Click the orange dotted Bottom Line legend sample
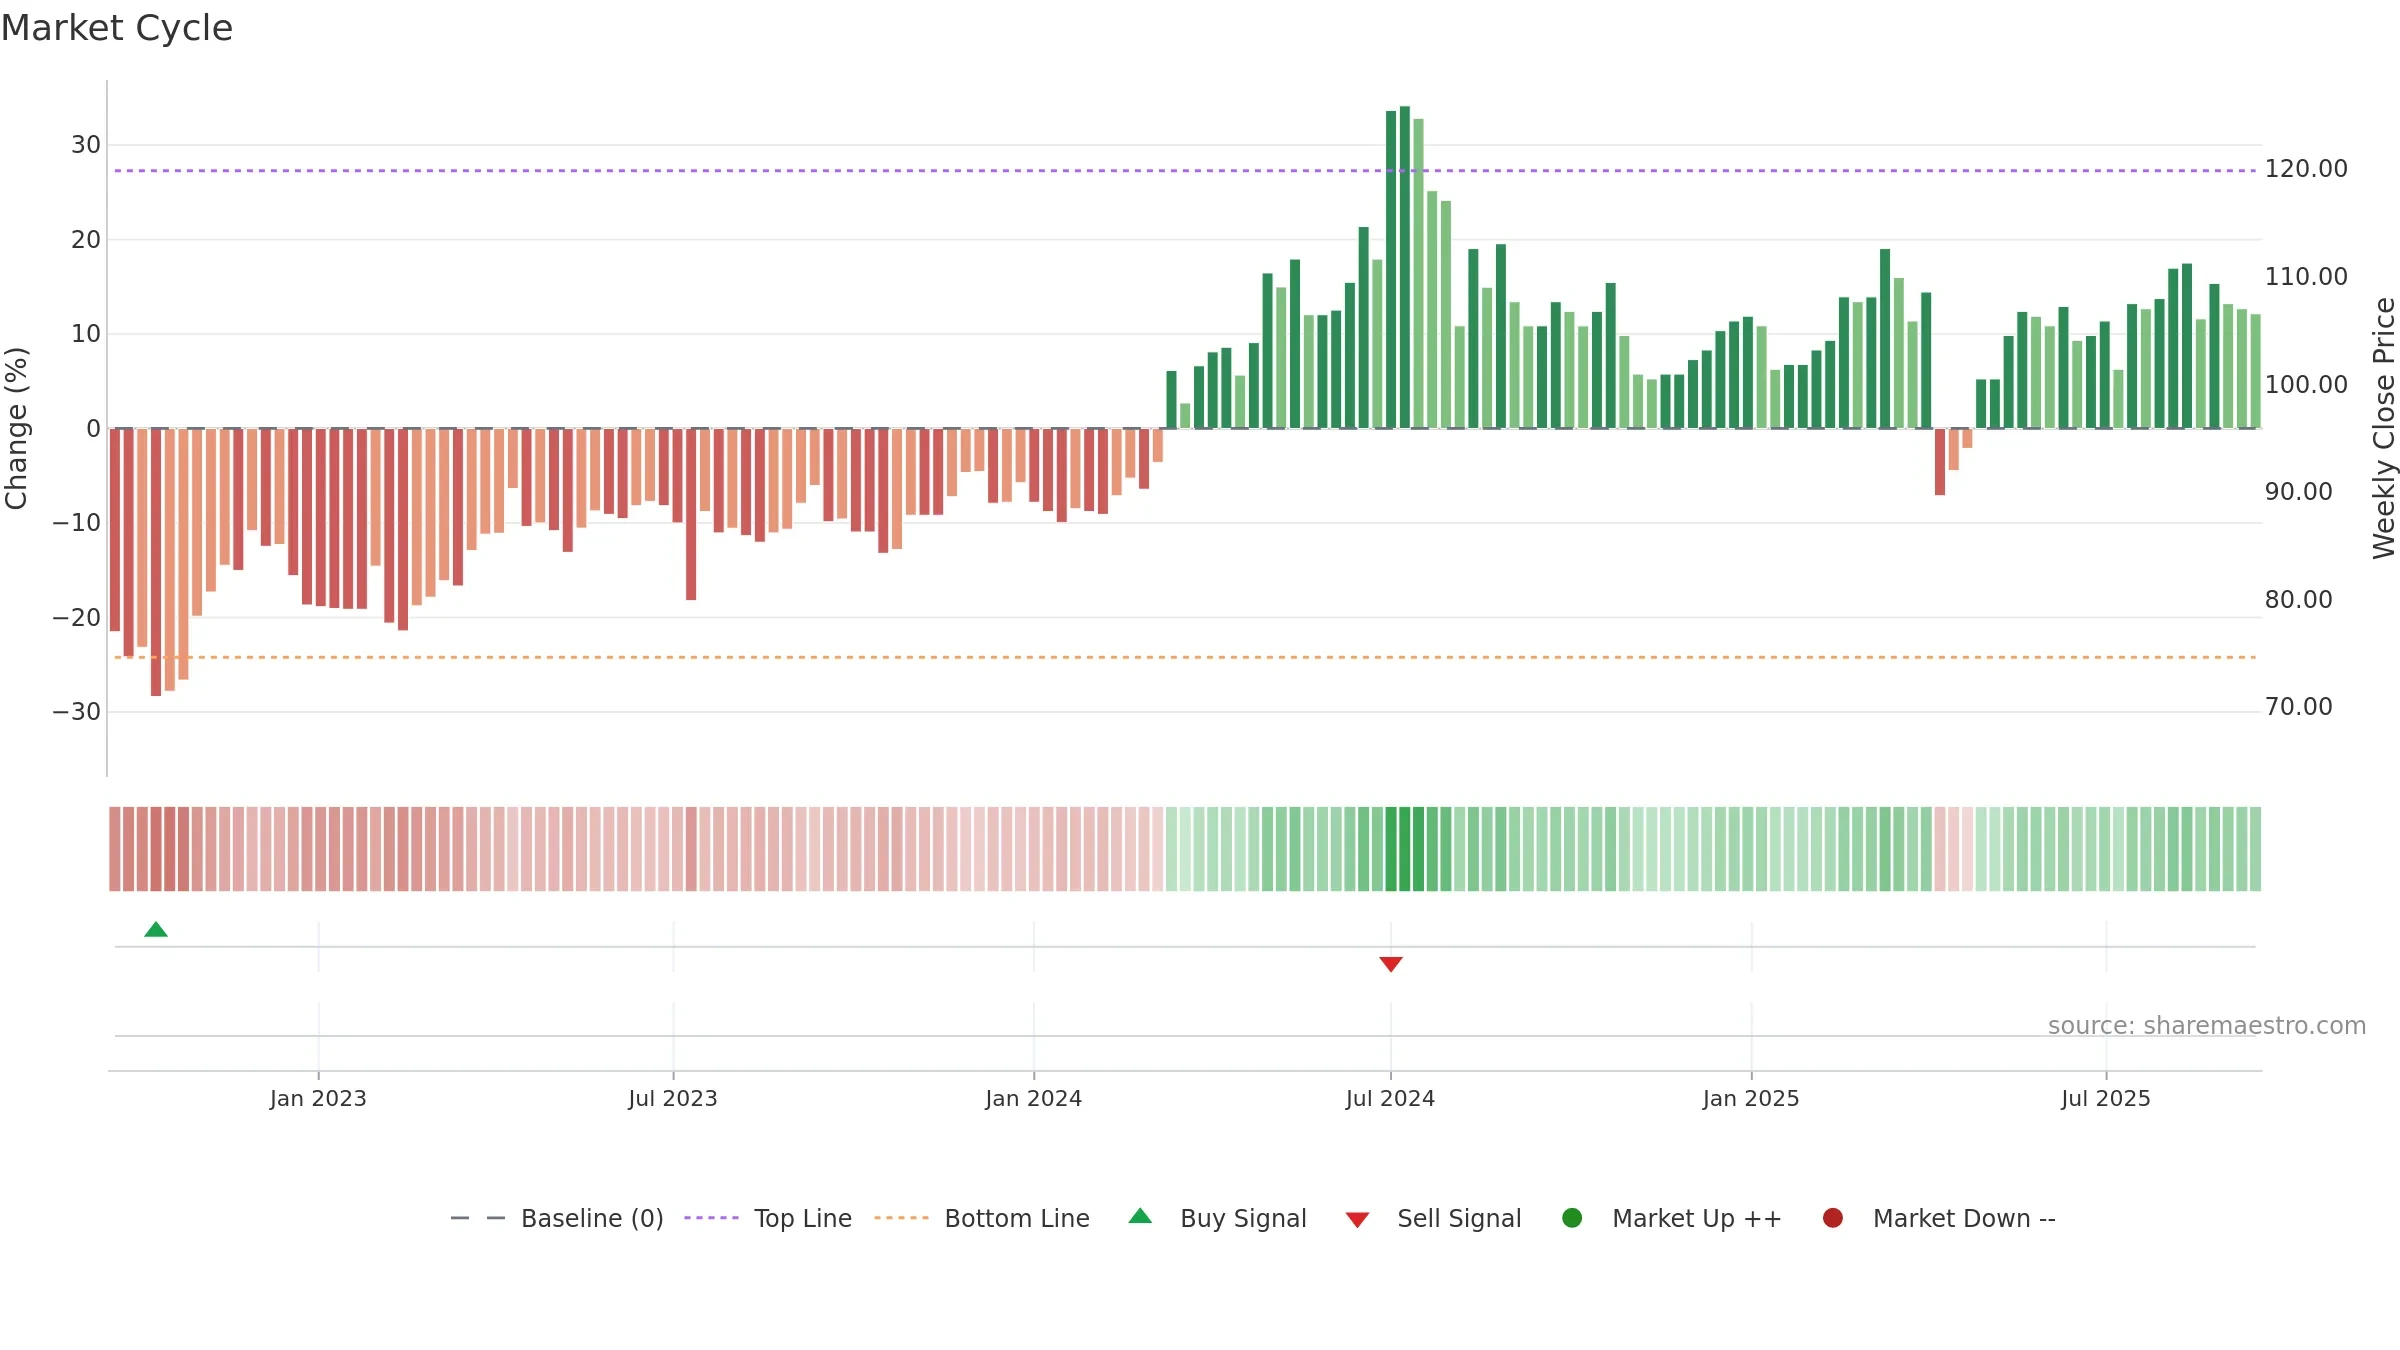This screenshot has height=1350, width=2400. (901, 1218)
